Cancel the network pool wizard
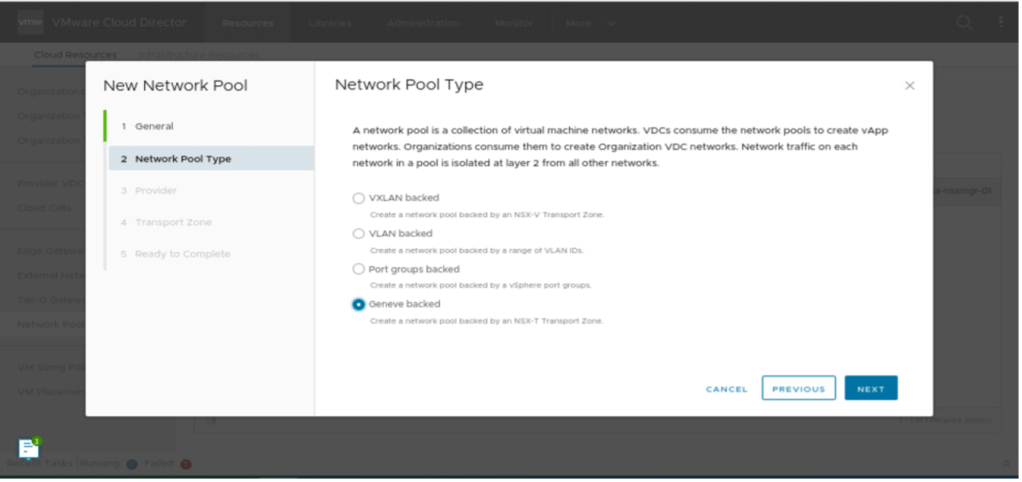This screenshot has width=1022, height=482. tap(726, 389)
